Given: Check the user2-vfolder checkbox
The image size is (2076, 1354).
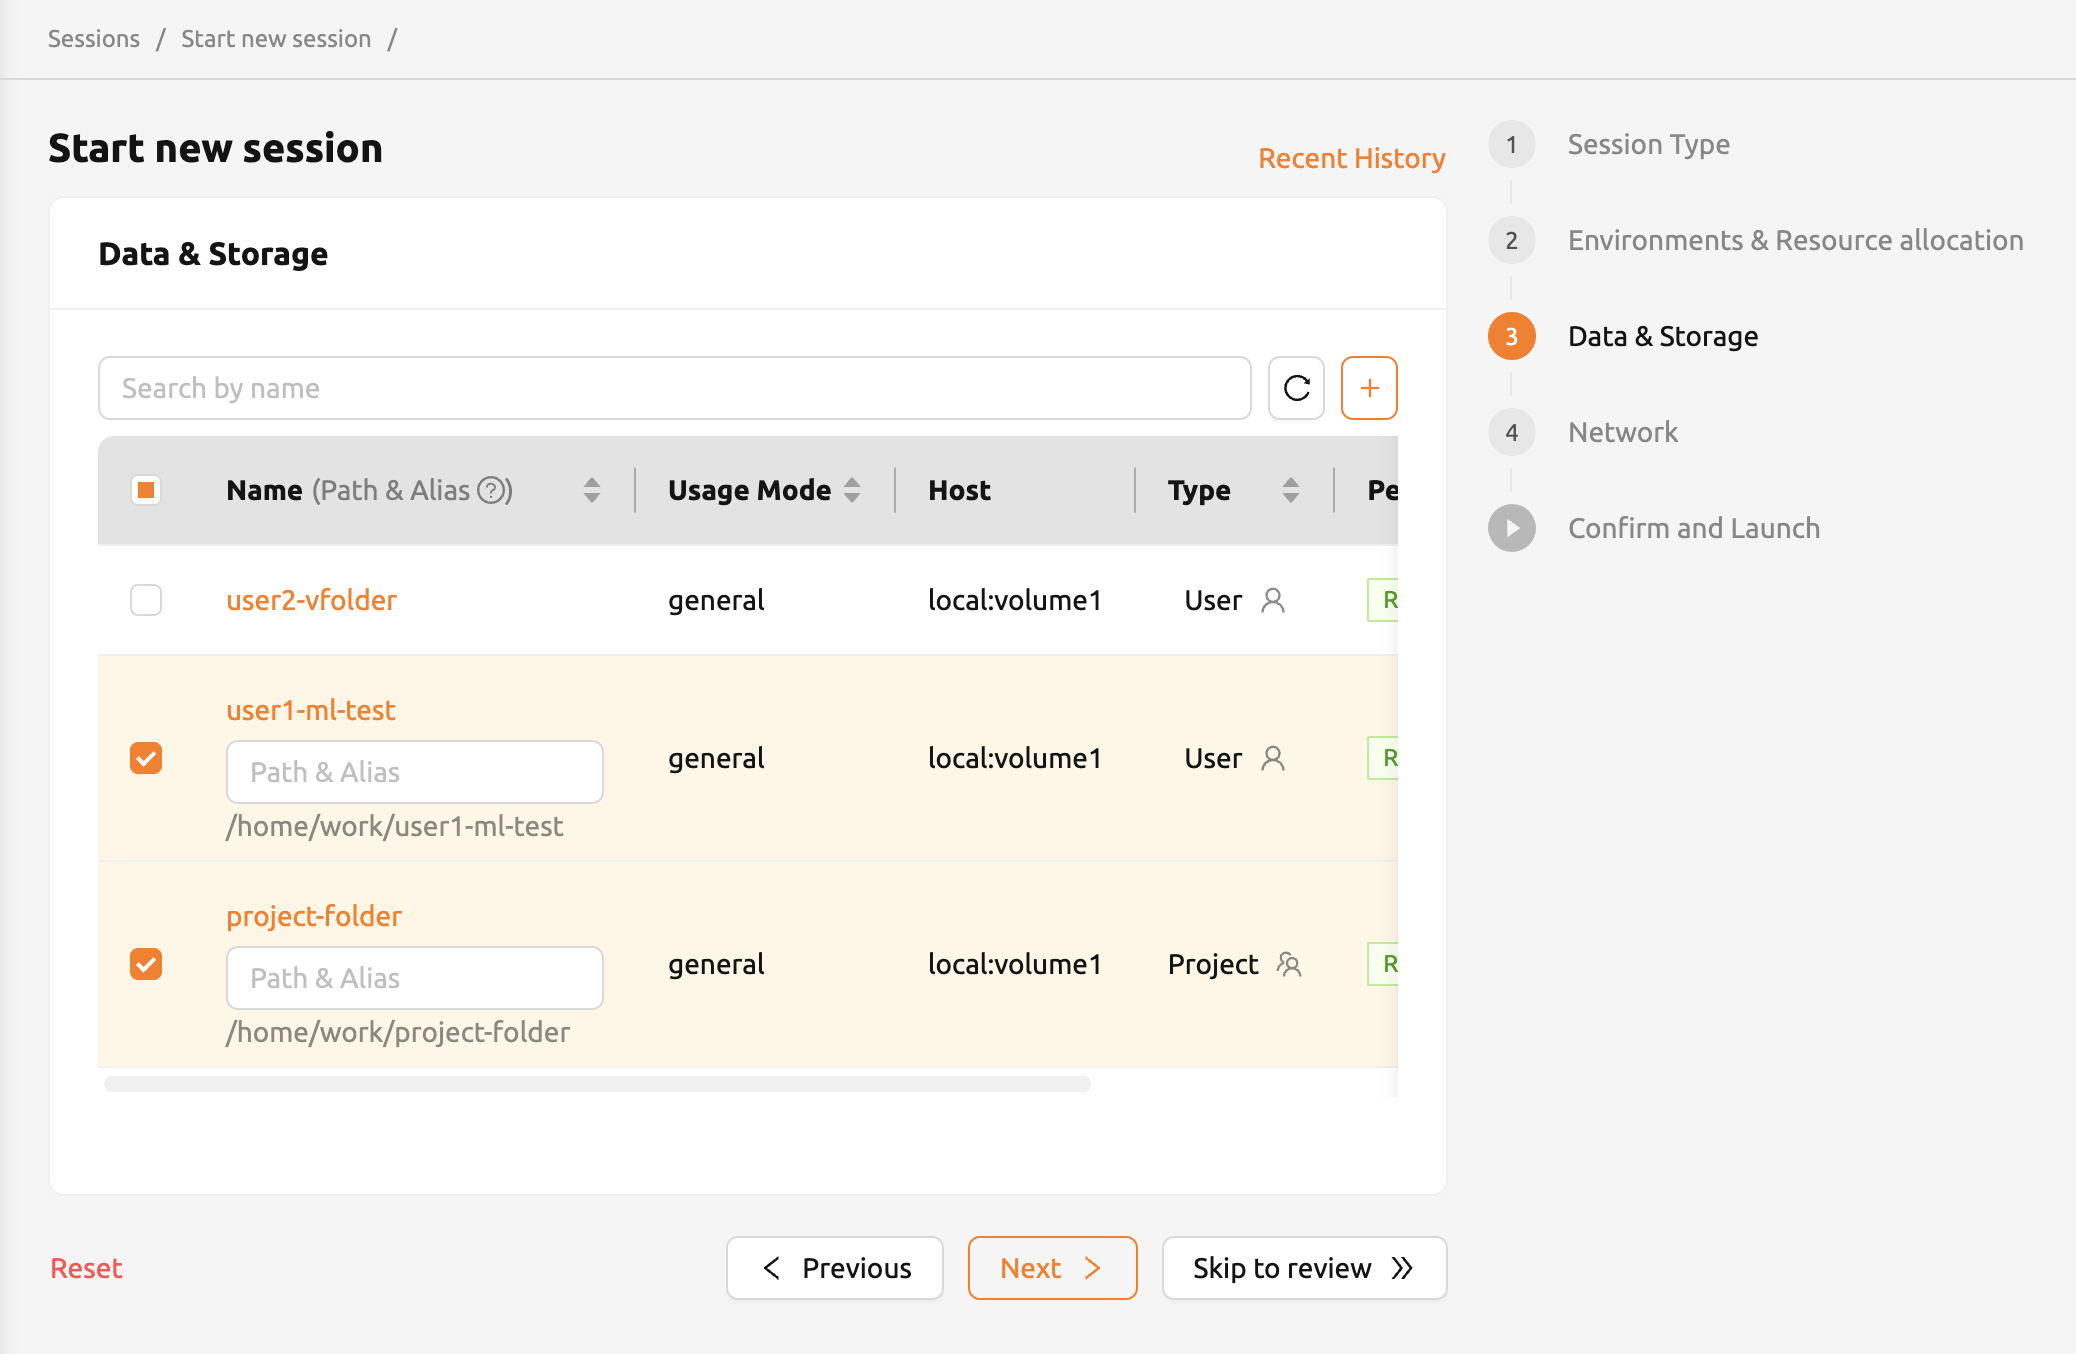Looking at the screenshot, I should [146, 600].
